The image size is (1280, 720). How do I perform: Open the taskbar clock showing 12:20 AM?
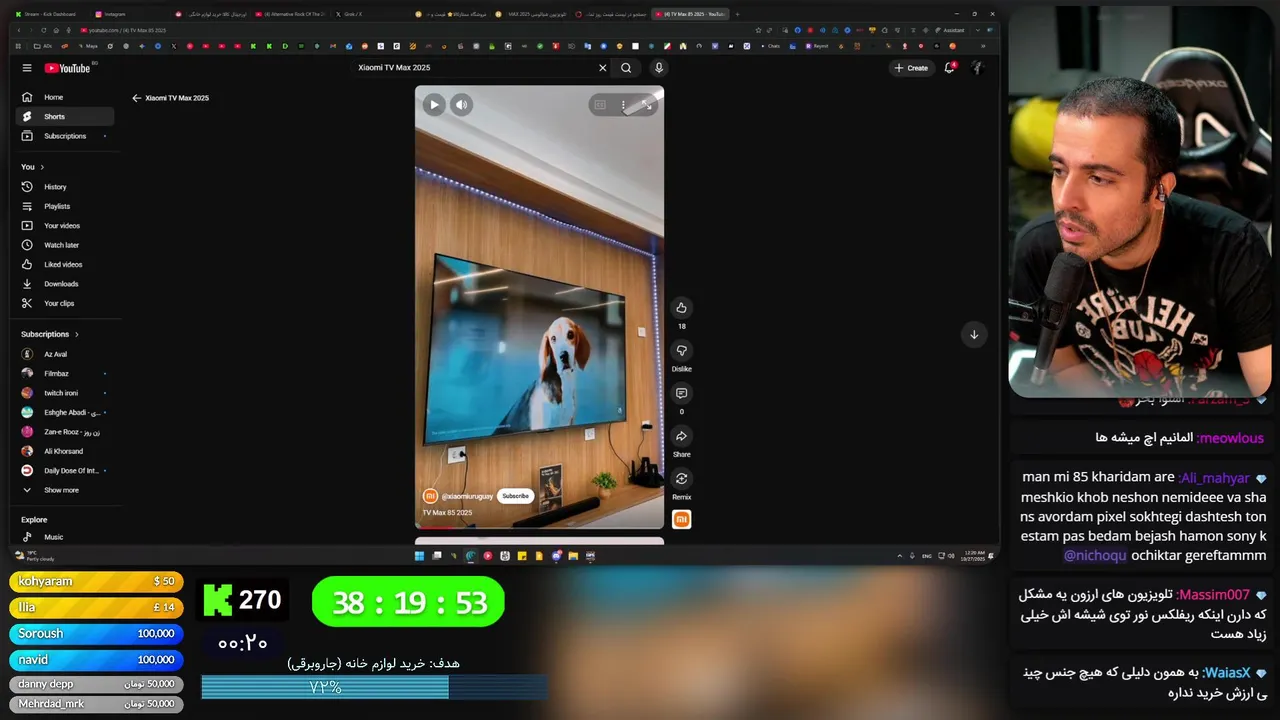[975, 556]
